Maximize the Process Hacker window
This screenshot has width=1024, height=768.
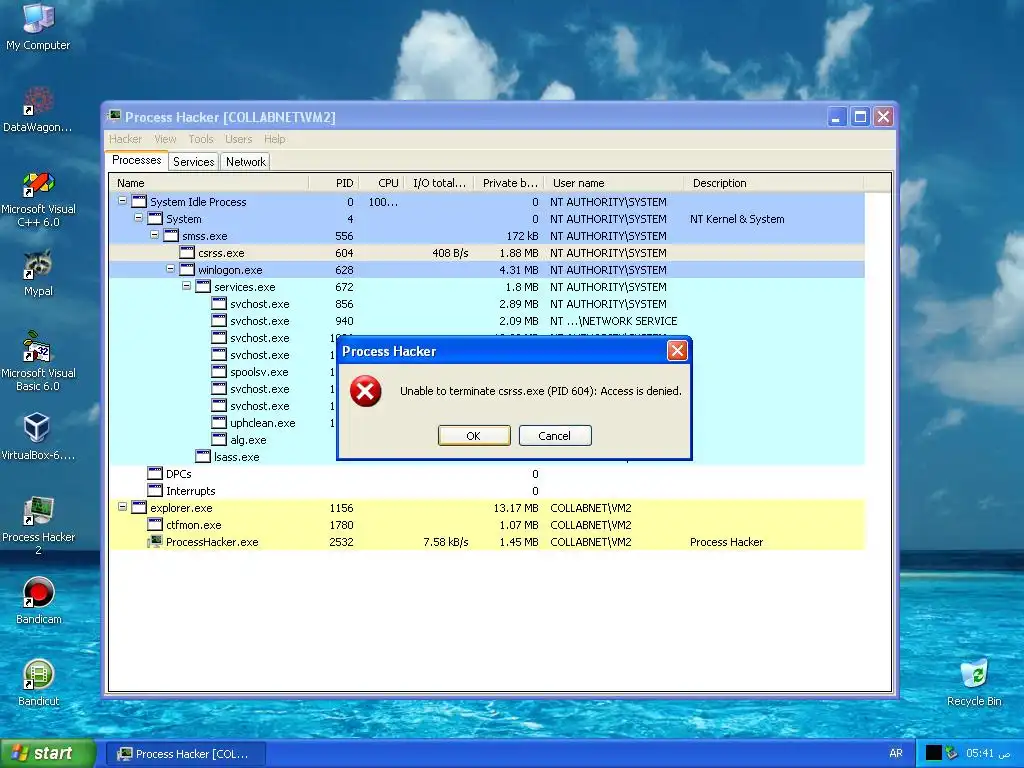point(860,117)
